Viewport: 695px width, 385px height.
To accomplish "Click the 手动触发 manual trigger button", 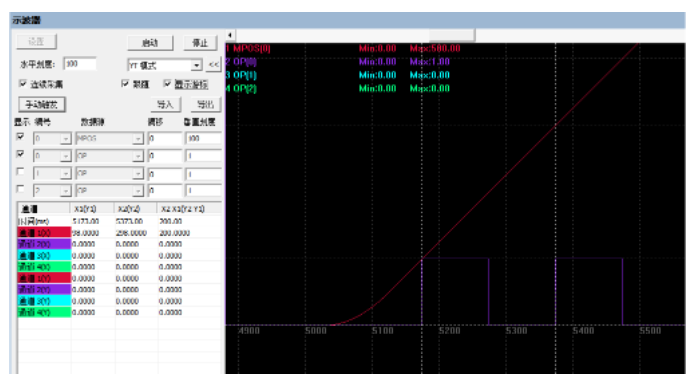I will 42,105.
